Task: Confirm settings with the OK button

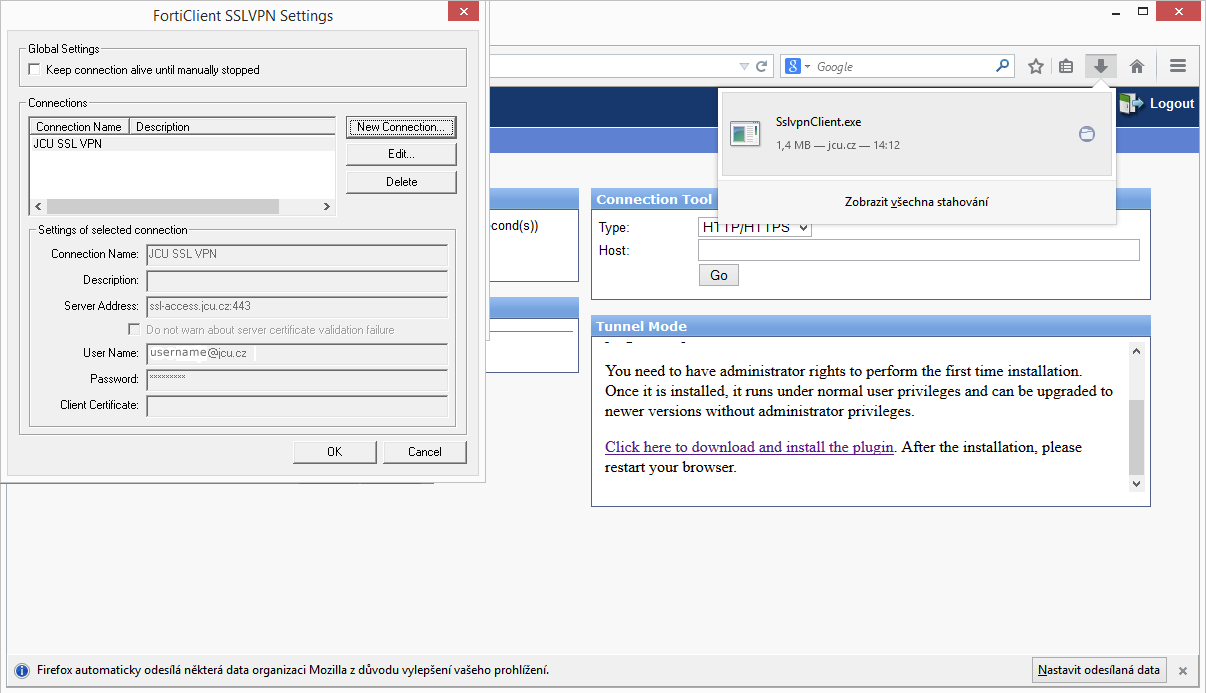Action: point(335,452)
